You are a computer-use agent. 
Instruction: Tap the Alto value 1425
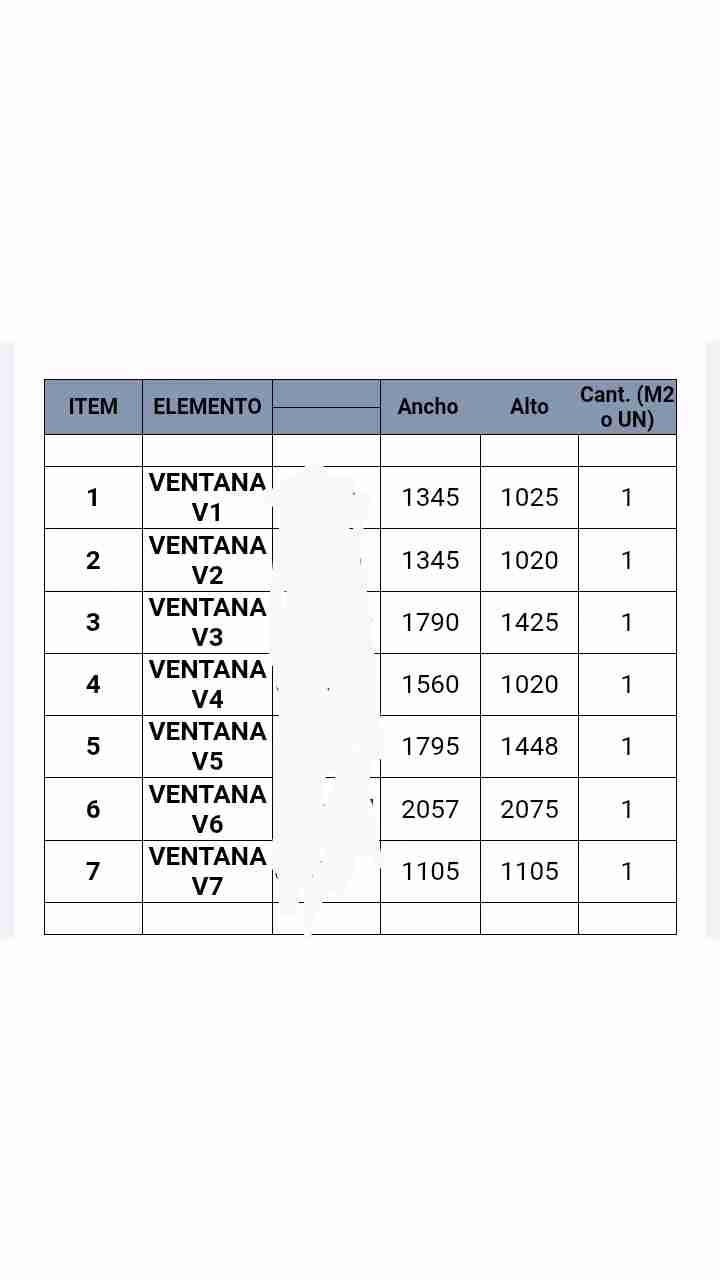(x=529, y=622)
